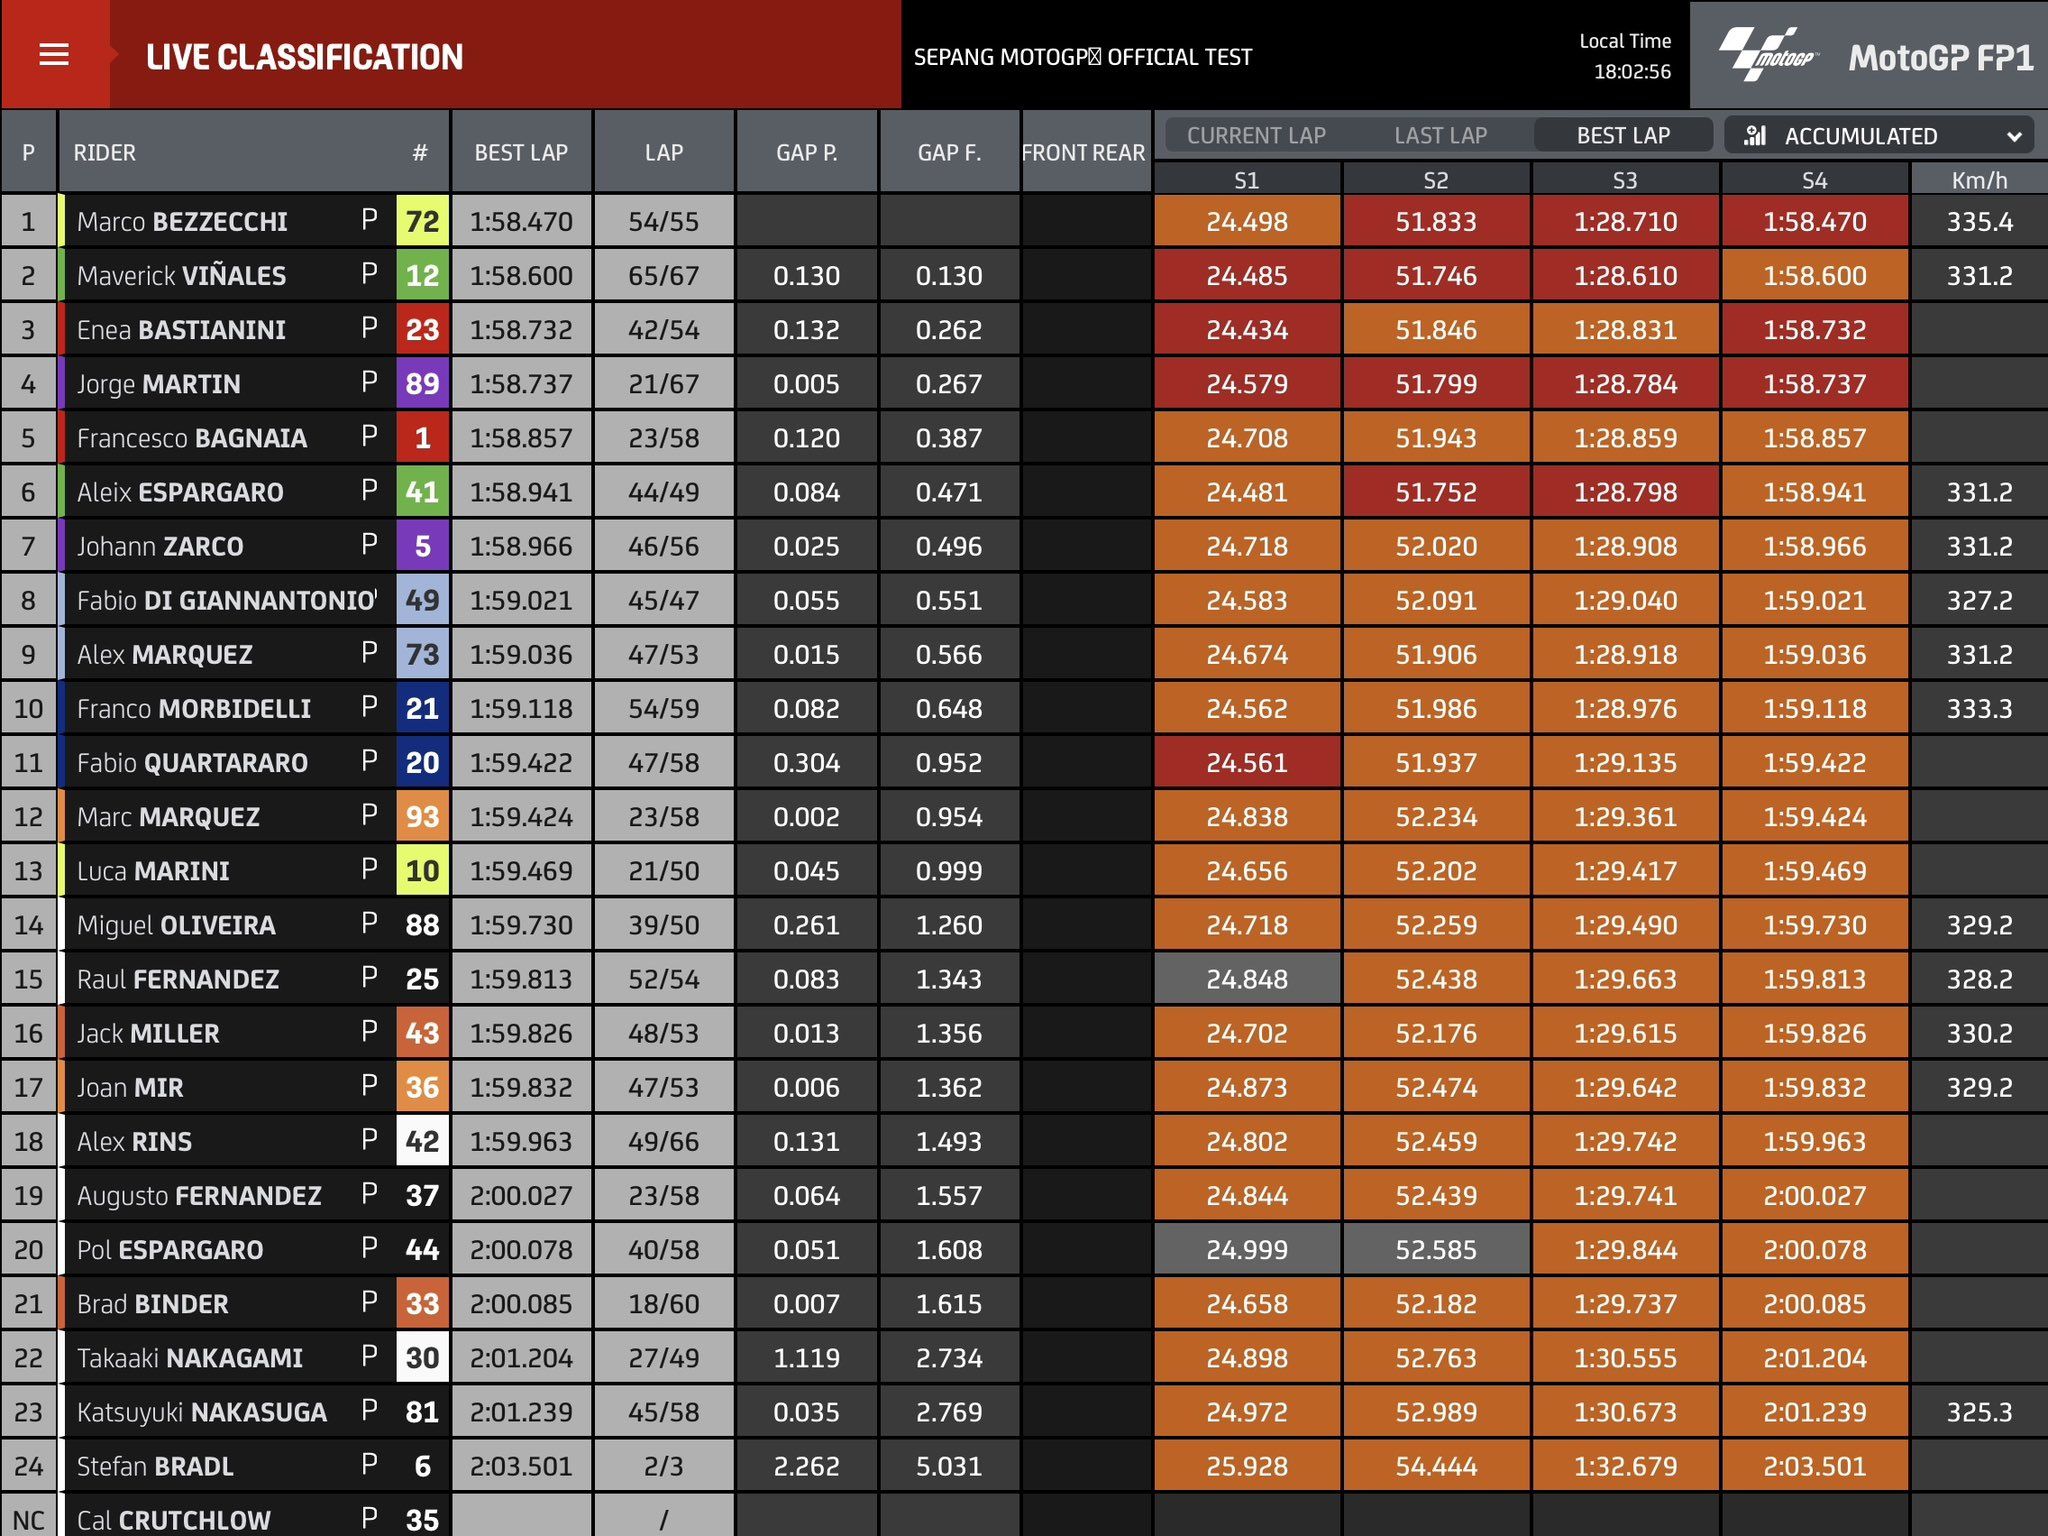
Task: Click the MotoGP FP1 session title
Action: click(x=1940, y=58)
